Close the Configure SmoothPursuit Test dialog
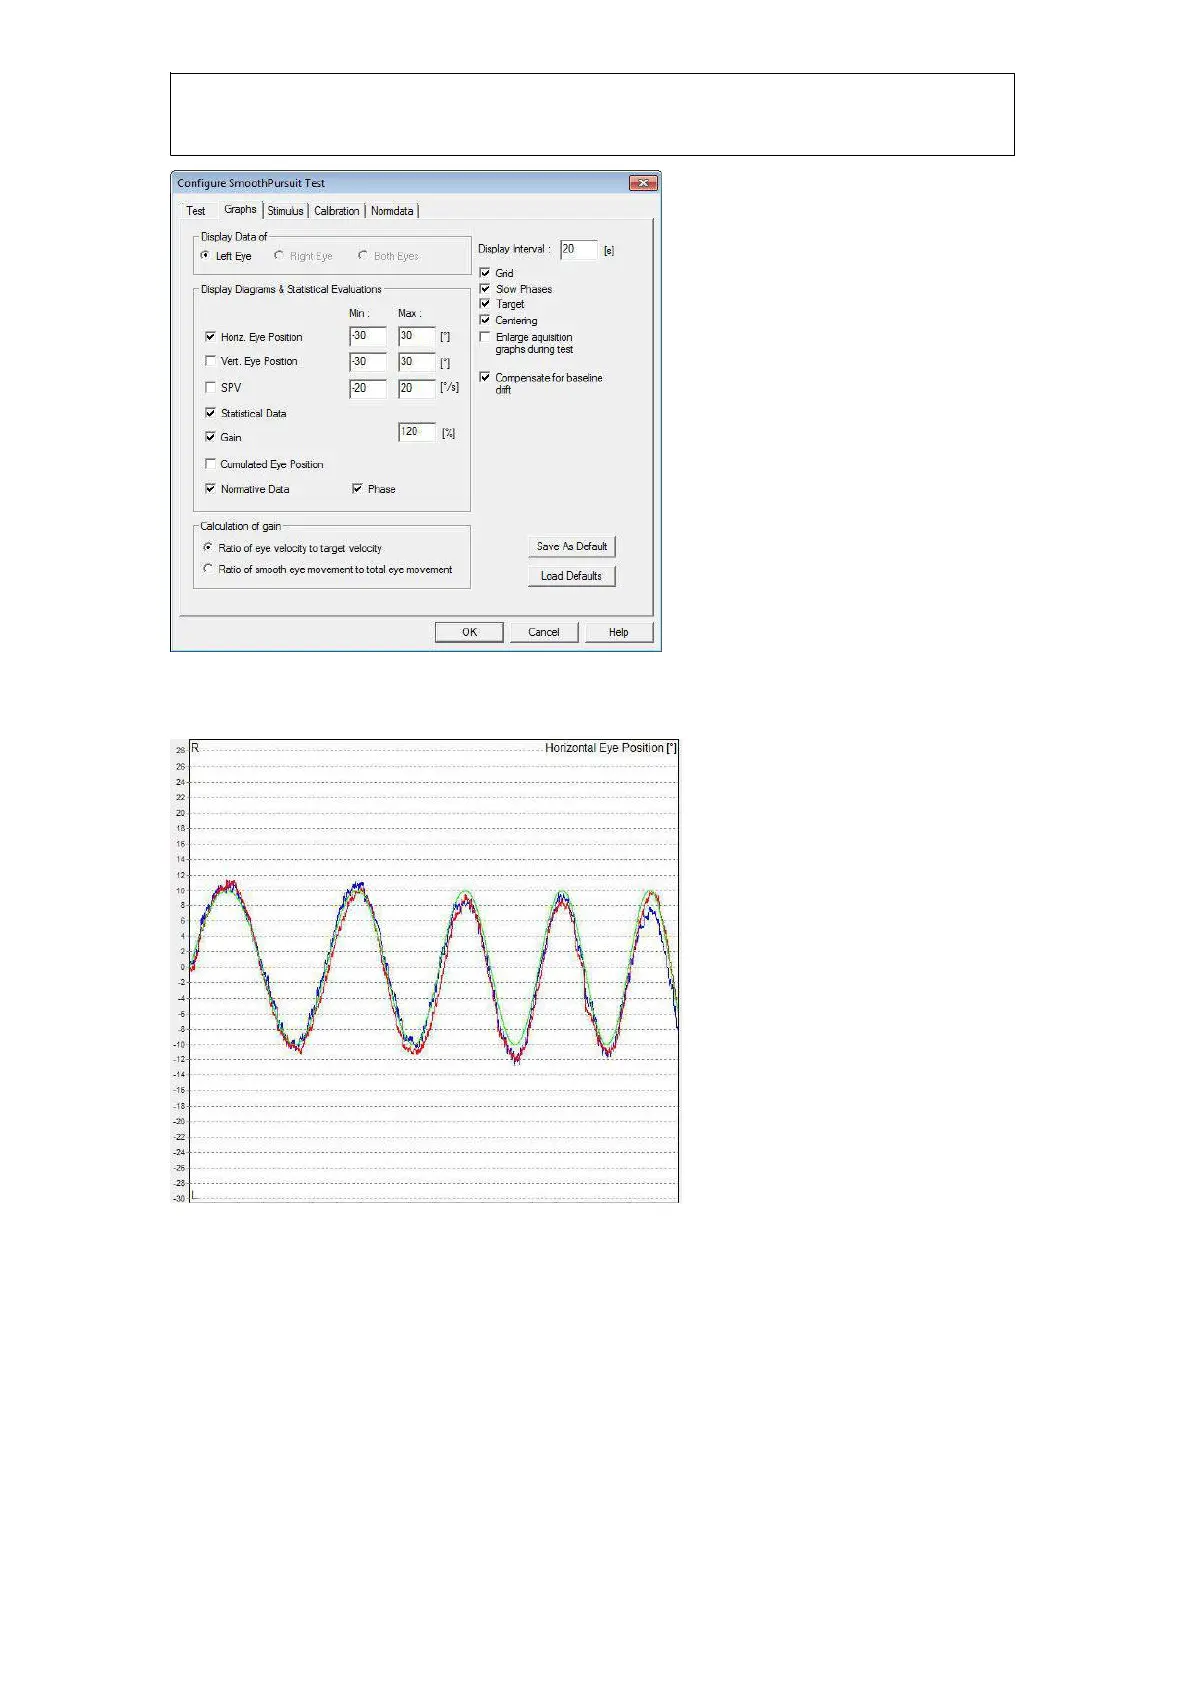 (x=642, y=183)
